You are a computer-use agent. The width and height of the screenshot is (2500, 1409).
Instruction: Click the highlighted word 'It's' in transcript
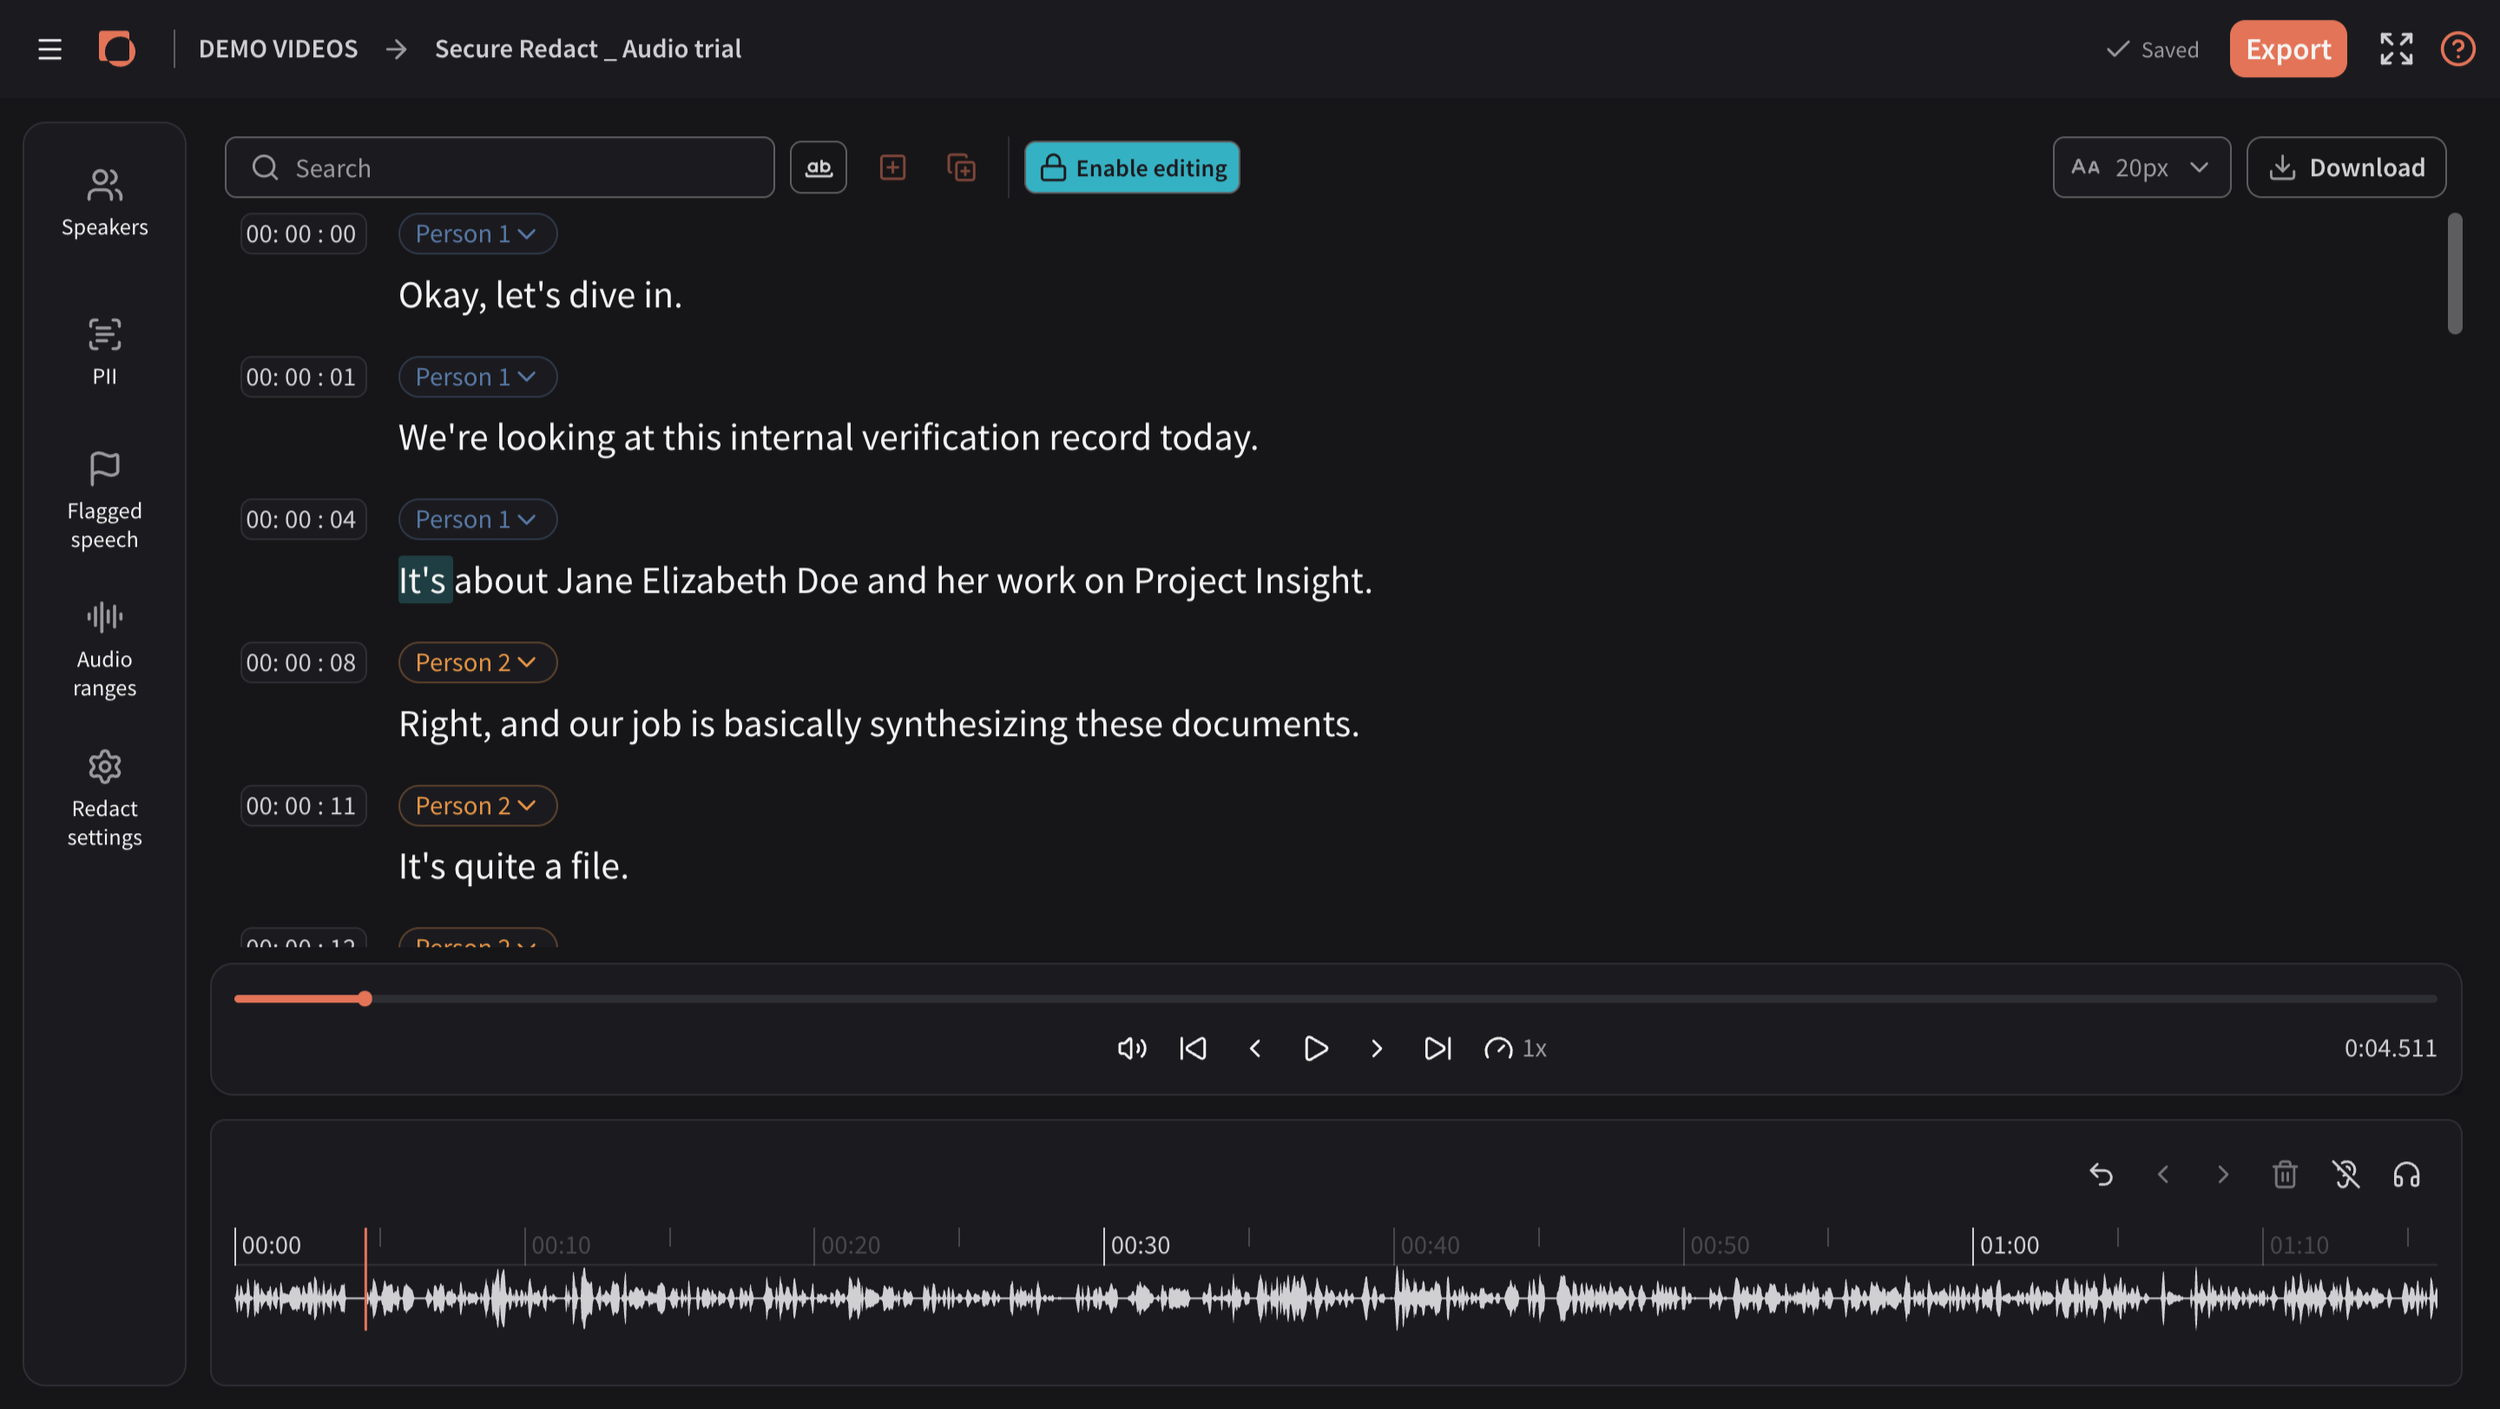click(x=424, y=580)
